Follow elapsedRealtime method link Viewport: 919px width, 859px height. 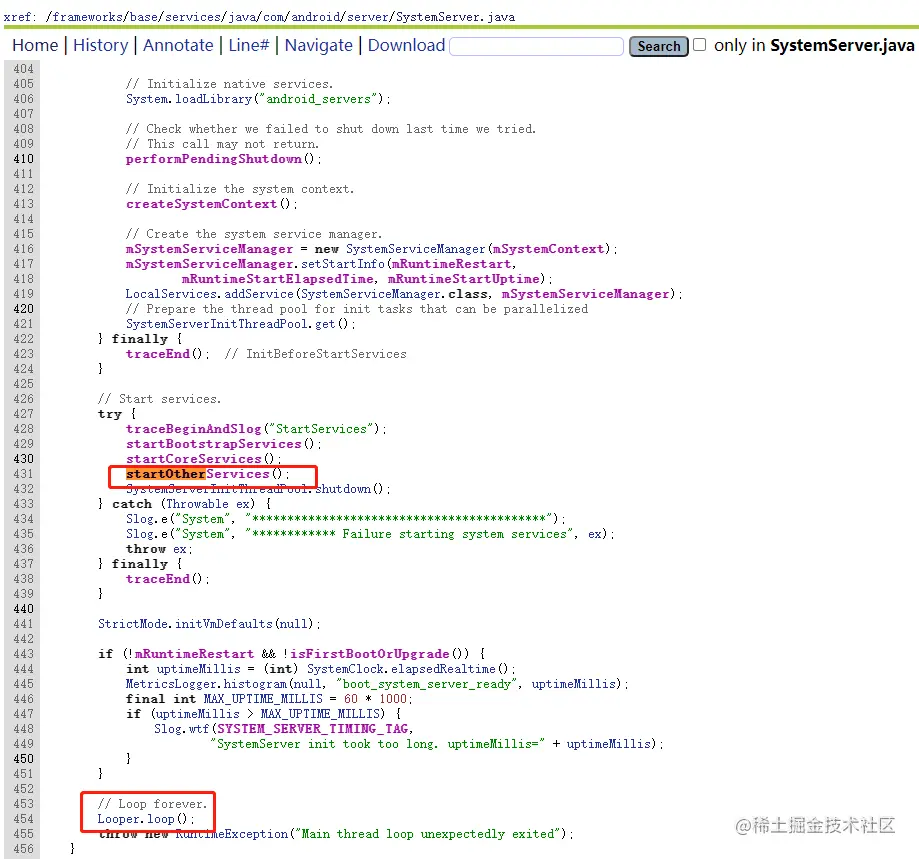pos(443,669)
